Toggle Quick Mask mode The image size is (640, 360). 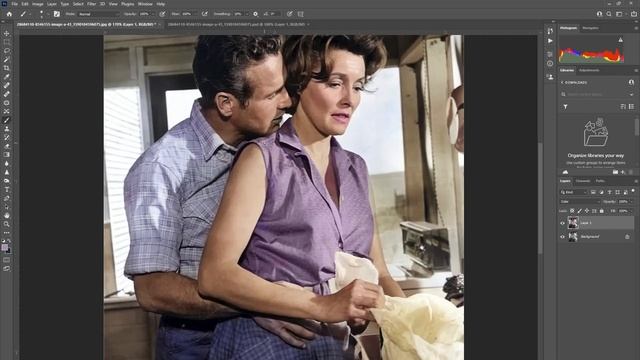click(x=7, y=260)
